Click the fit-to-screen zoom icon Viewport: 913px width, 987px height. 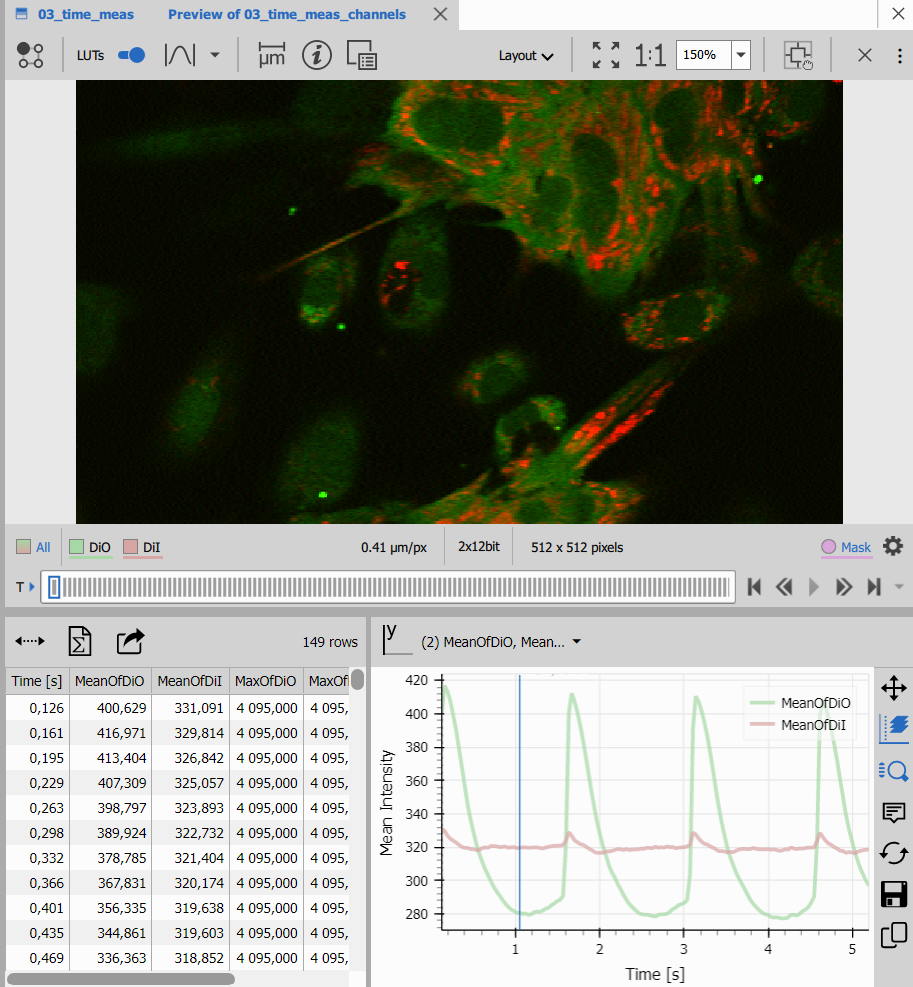tap(605, 55)
